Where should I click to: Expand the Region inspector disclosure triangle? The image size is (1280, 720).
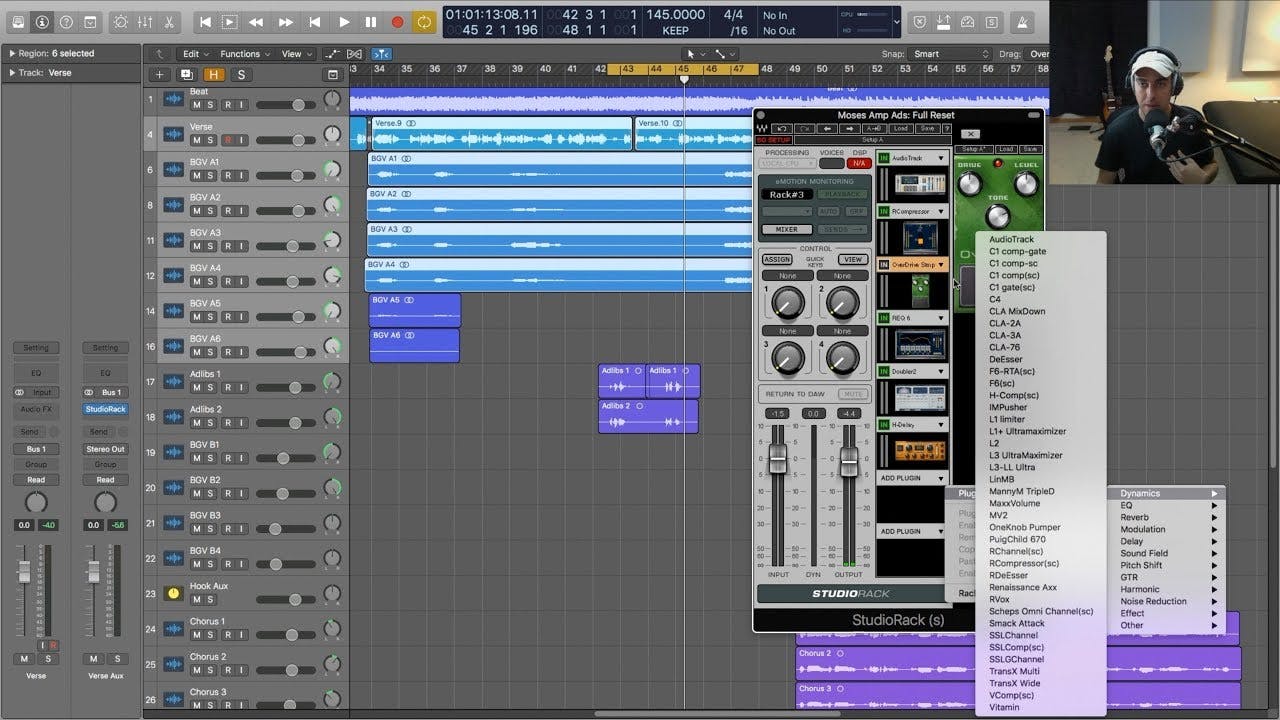(x=11, y=54)
